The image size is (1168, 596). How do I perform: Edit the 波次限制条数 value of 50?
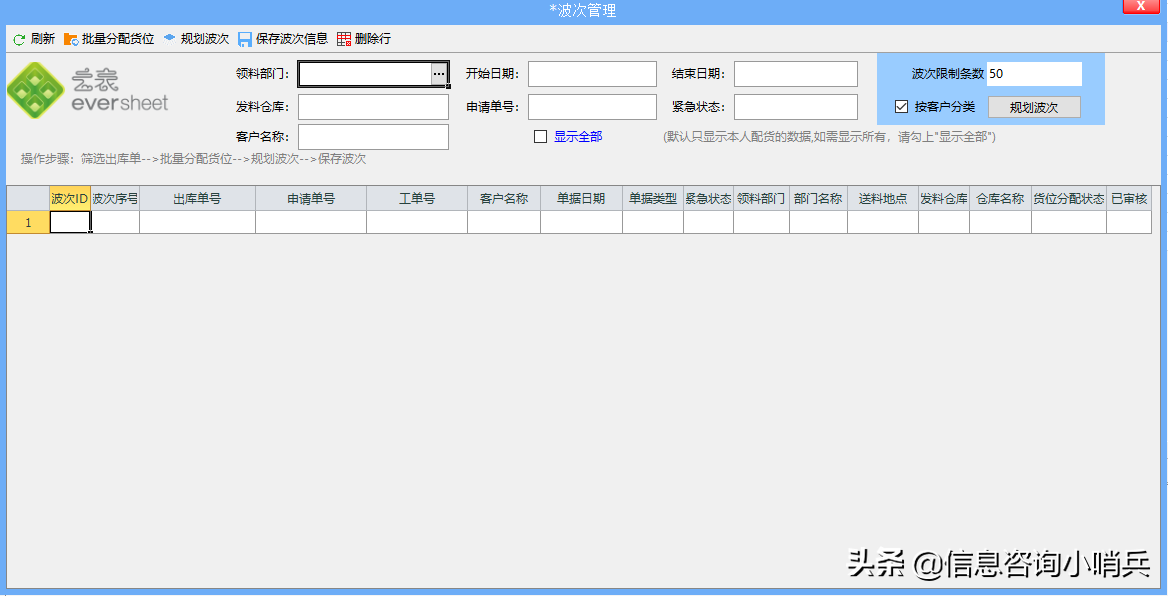(1032, 73)
